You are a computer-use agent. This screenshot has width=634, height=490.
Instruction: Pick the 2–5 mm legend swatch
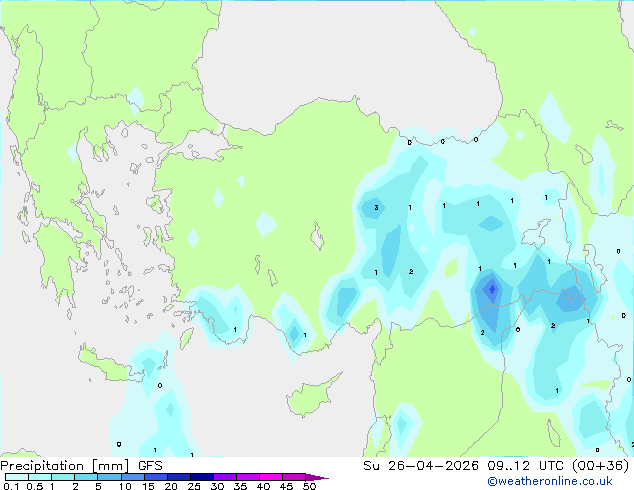[86, 477]
